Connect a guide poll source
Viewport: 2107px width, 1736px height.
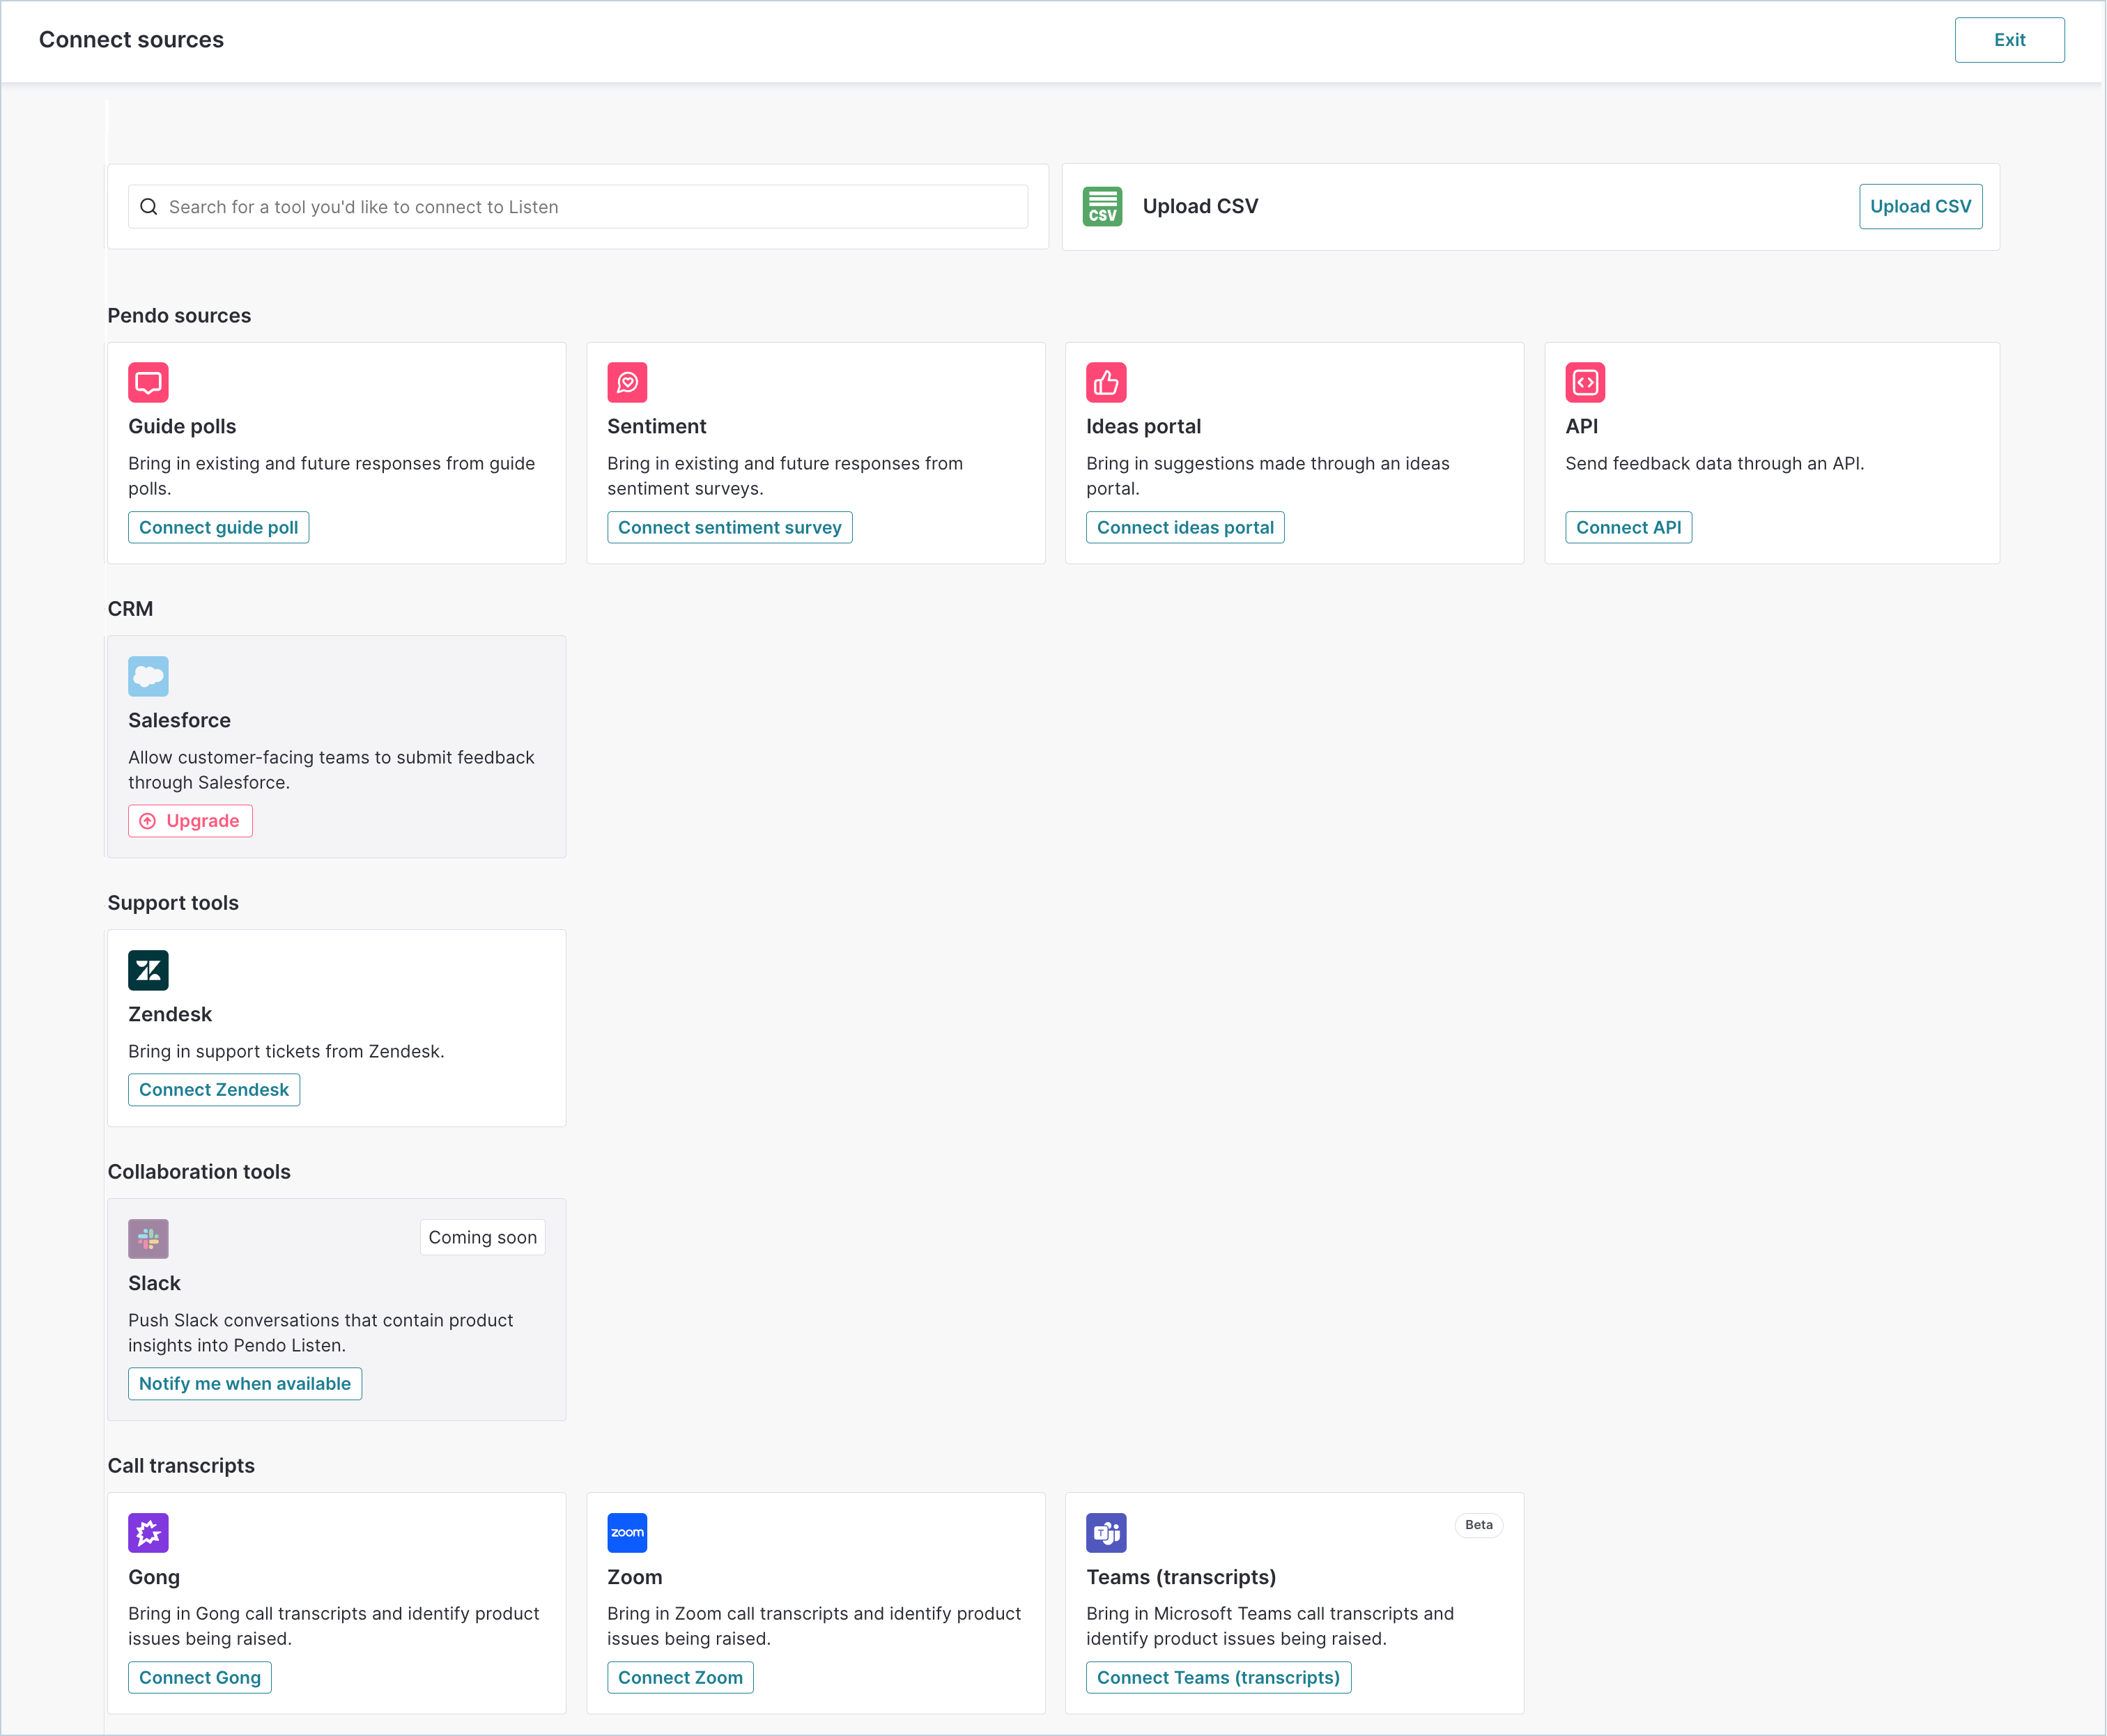[218, 527]
